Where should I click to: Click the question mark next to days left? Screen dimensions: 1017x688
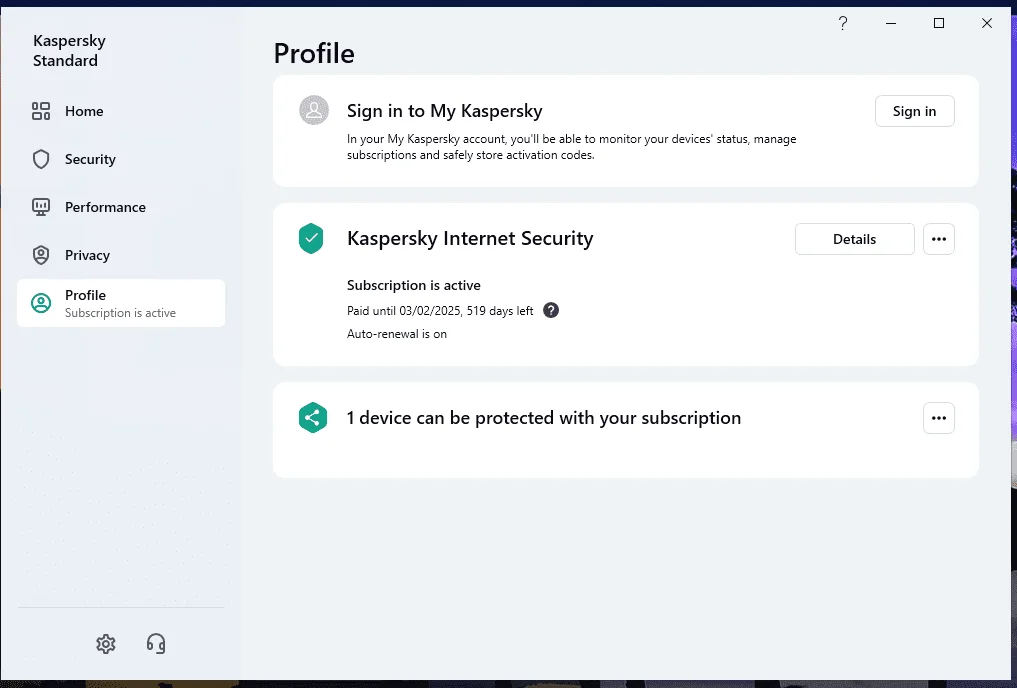point(551,310)
